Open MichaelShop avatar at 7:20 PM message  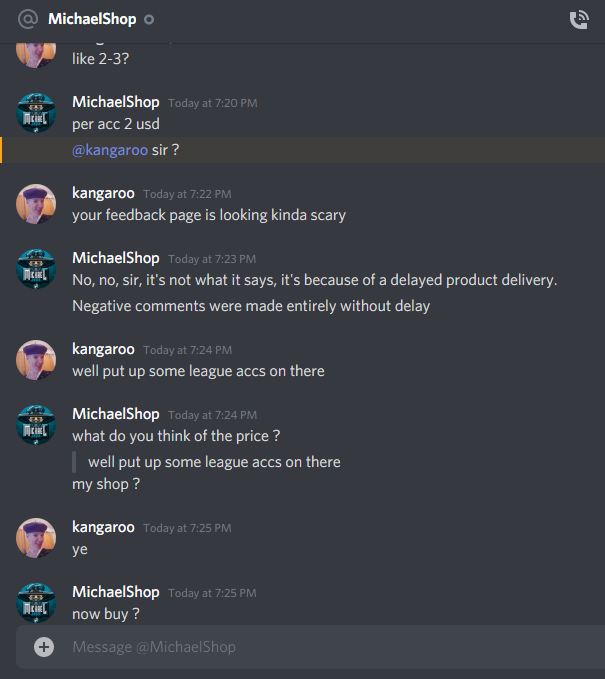tap(36, 113)
